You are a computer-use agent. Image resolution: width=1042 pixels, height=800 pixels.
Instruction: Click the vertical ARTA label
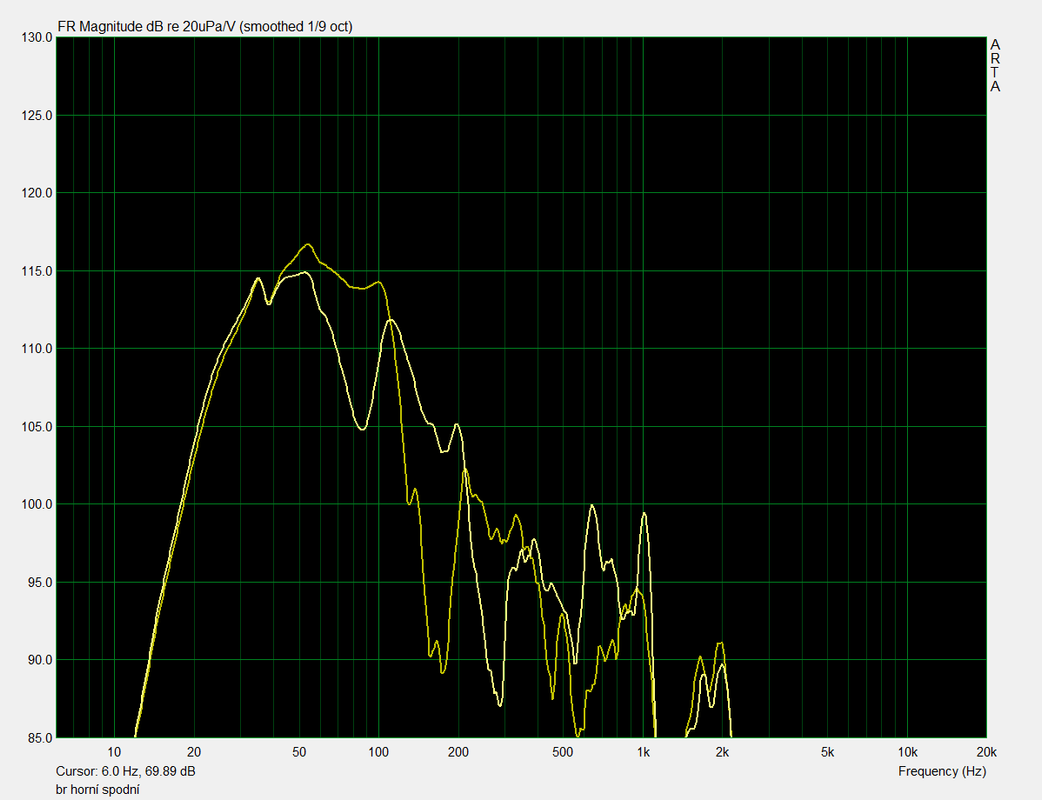point(995,66)
